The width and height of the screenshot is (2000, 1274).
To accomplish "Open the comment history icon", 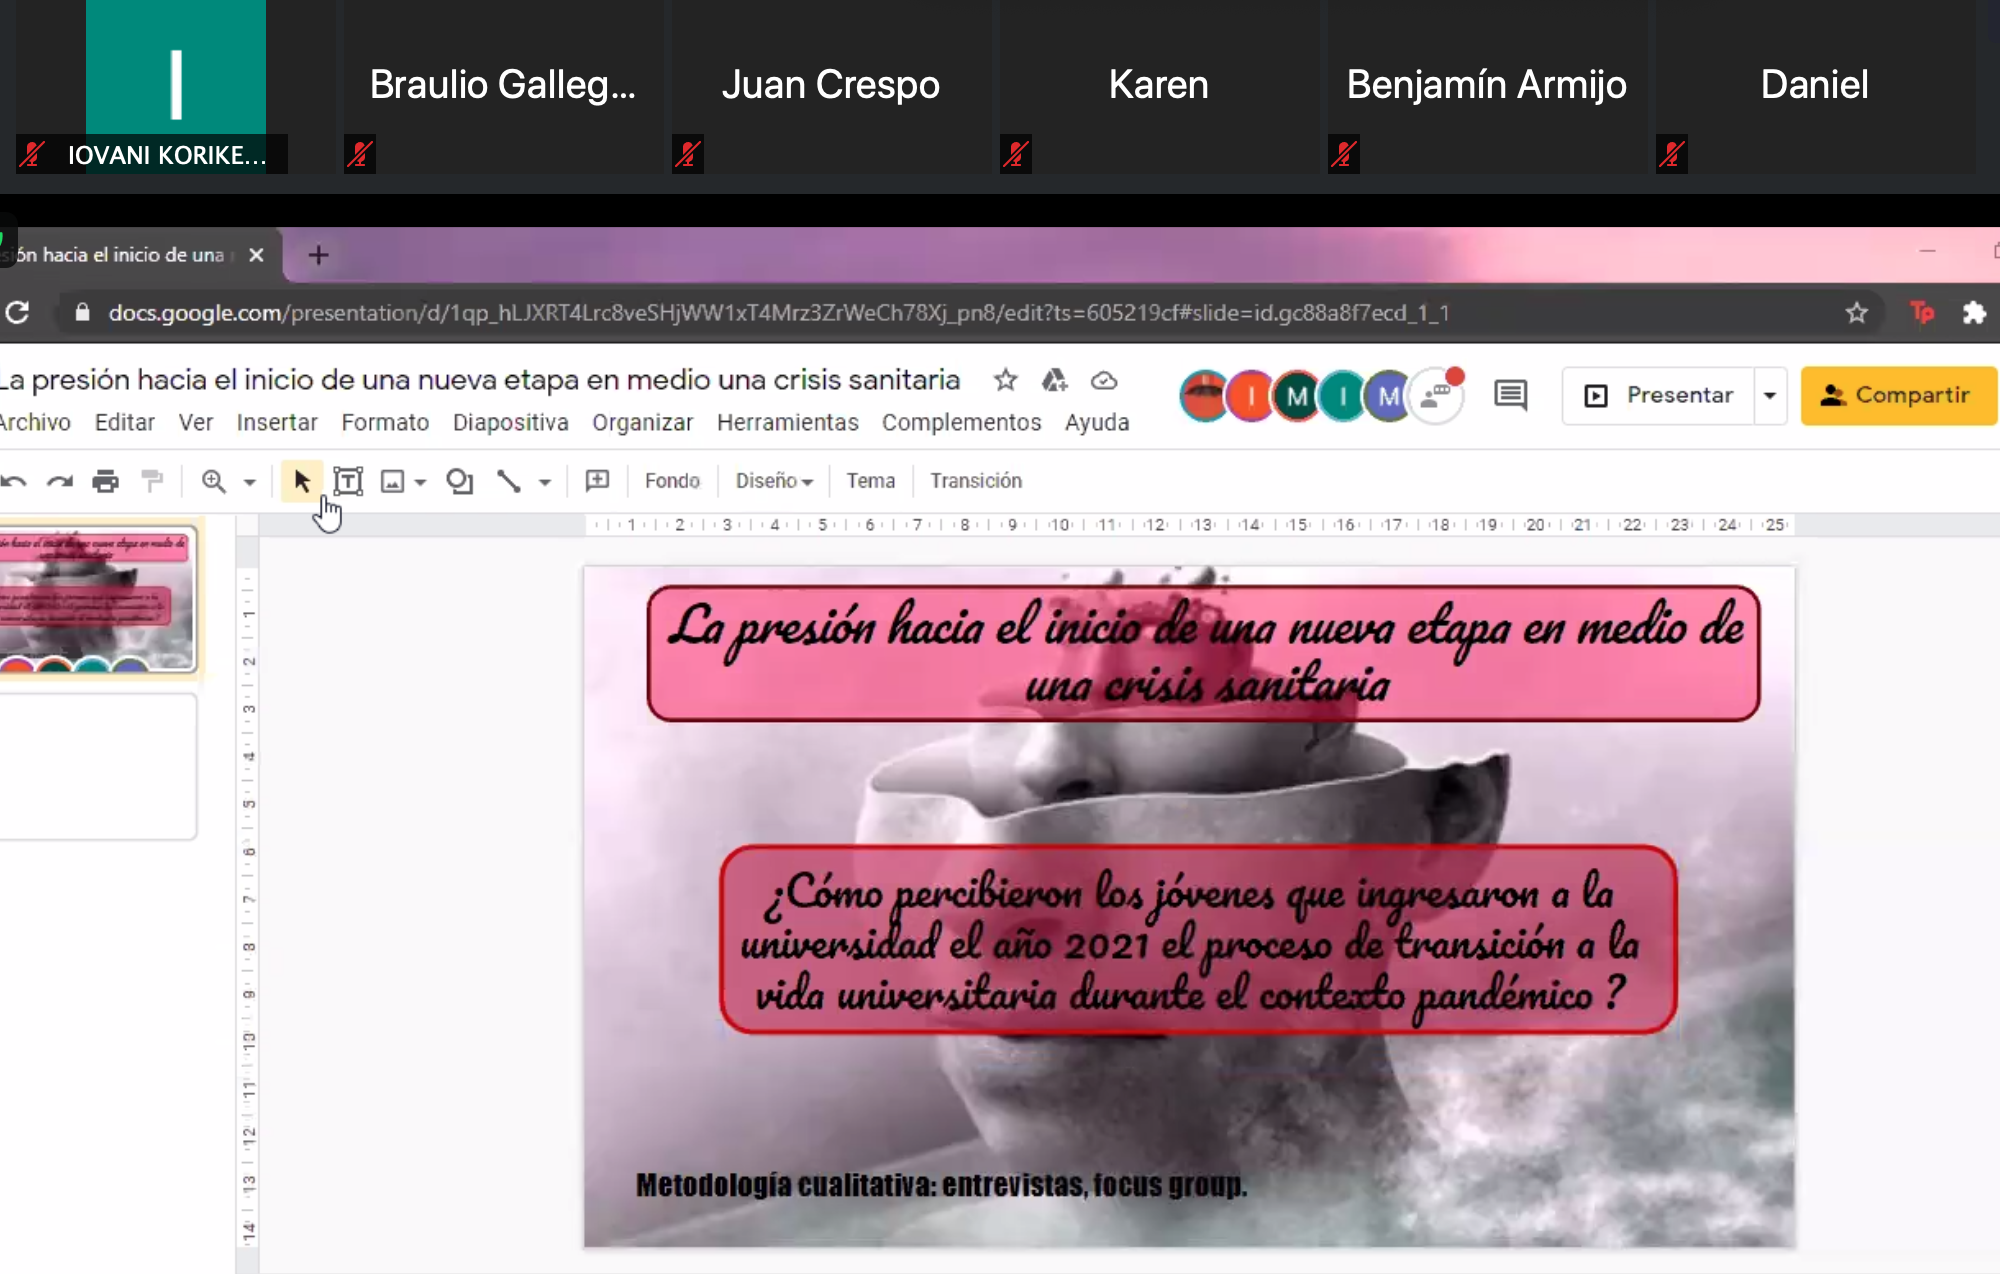I will click(x=1510, y=395).
